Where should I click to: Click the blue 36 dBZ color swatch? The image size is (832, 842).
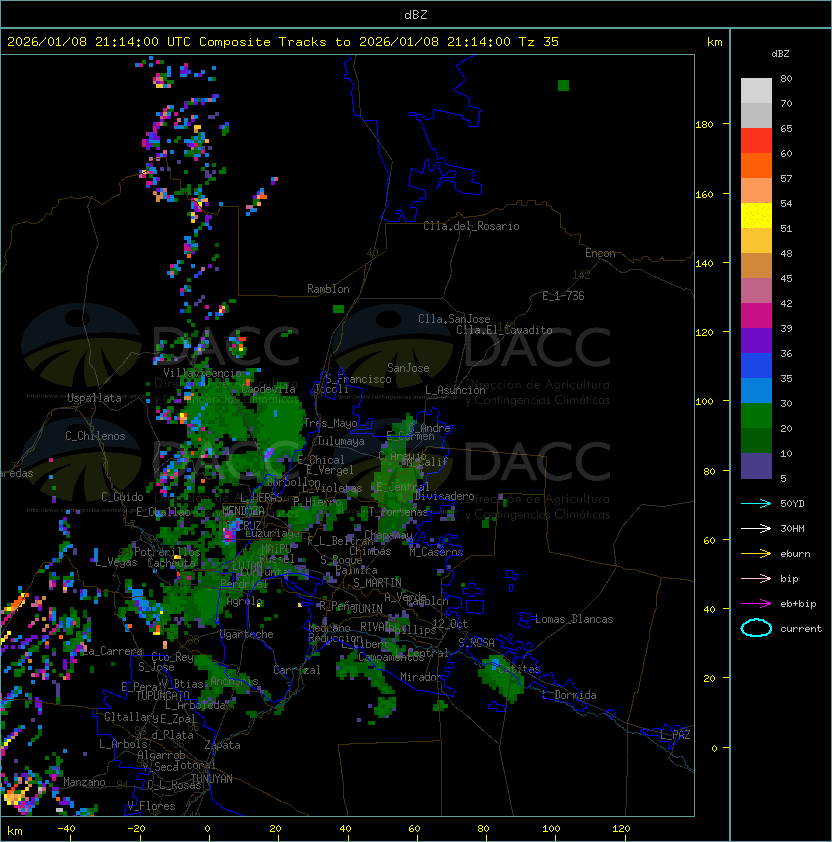coord(756,366)
